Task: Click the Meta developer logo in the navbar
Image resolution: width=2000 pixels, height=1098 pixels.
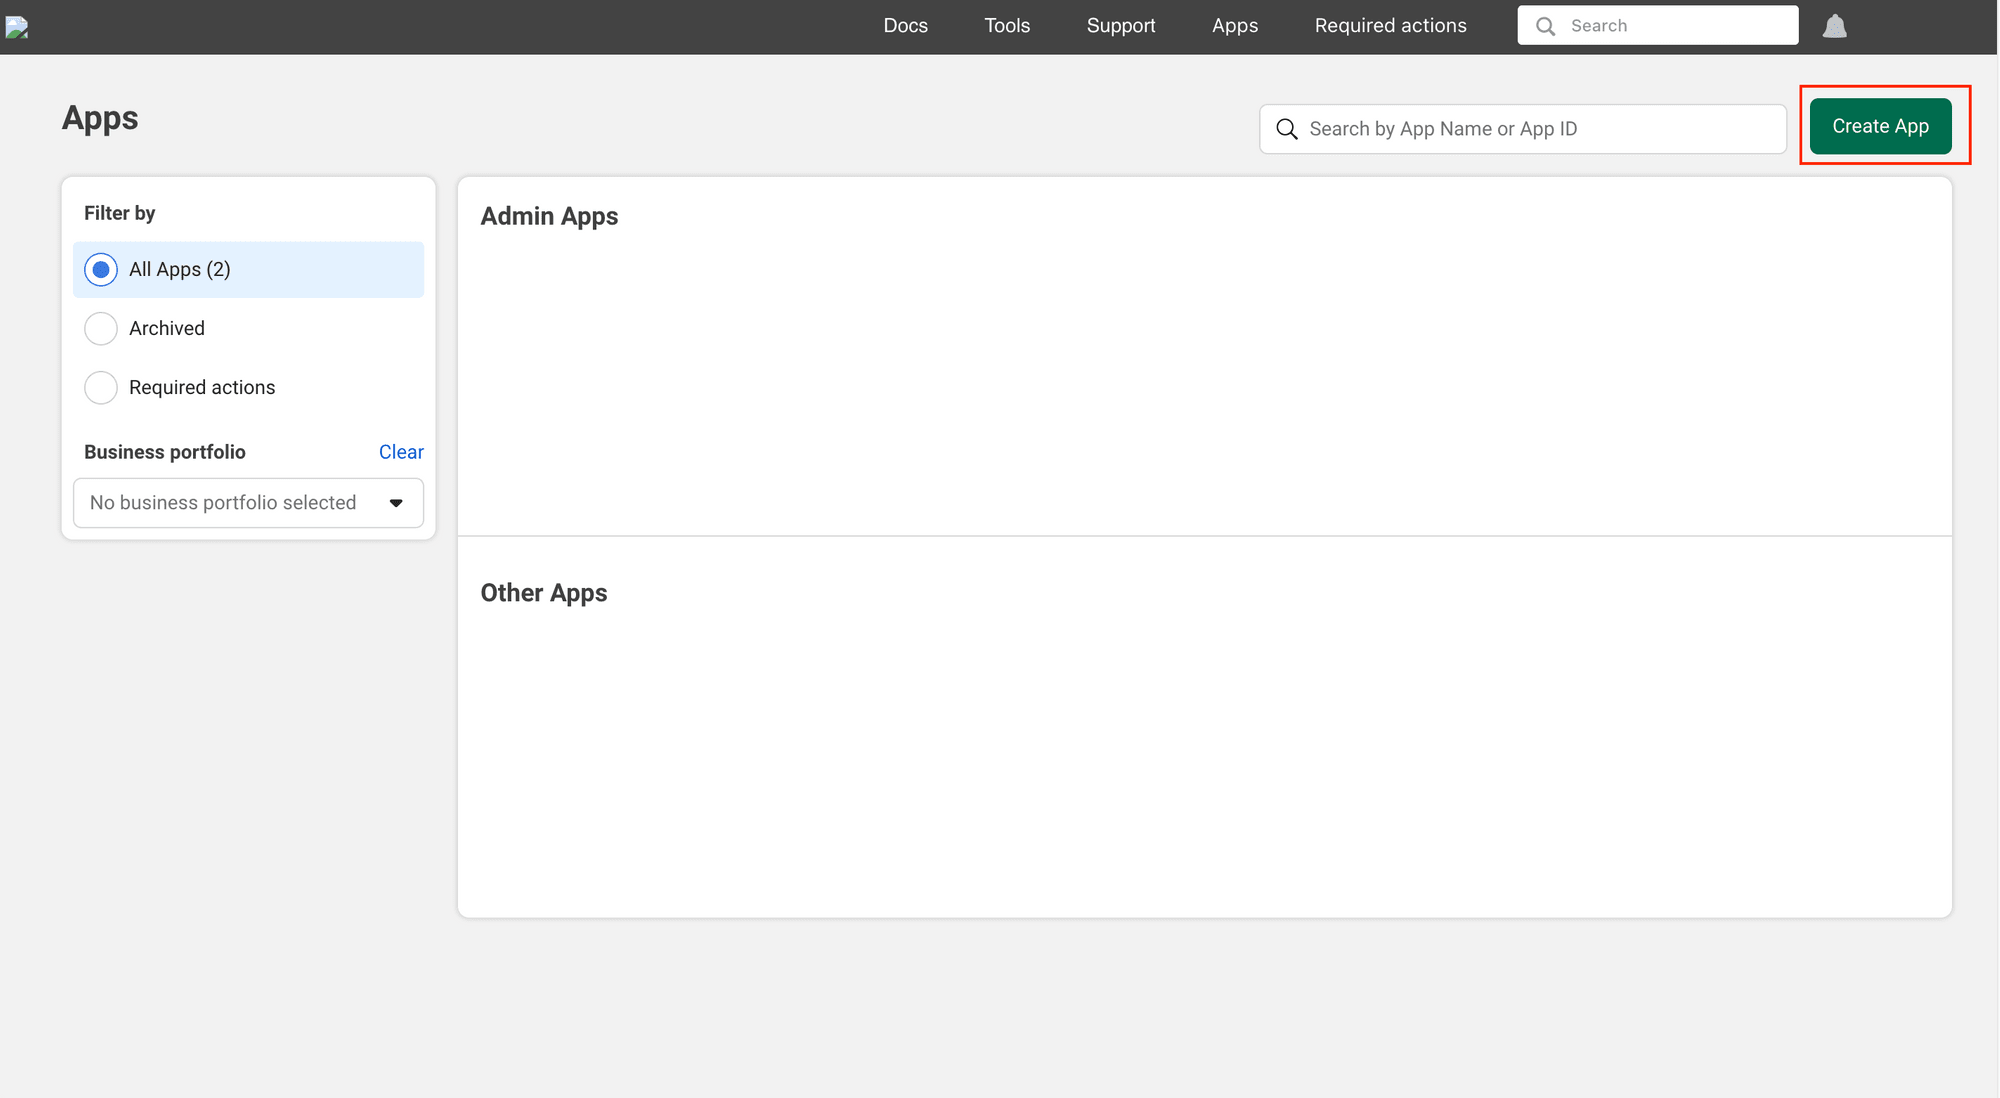Action: click(x=17, y=27)
